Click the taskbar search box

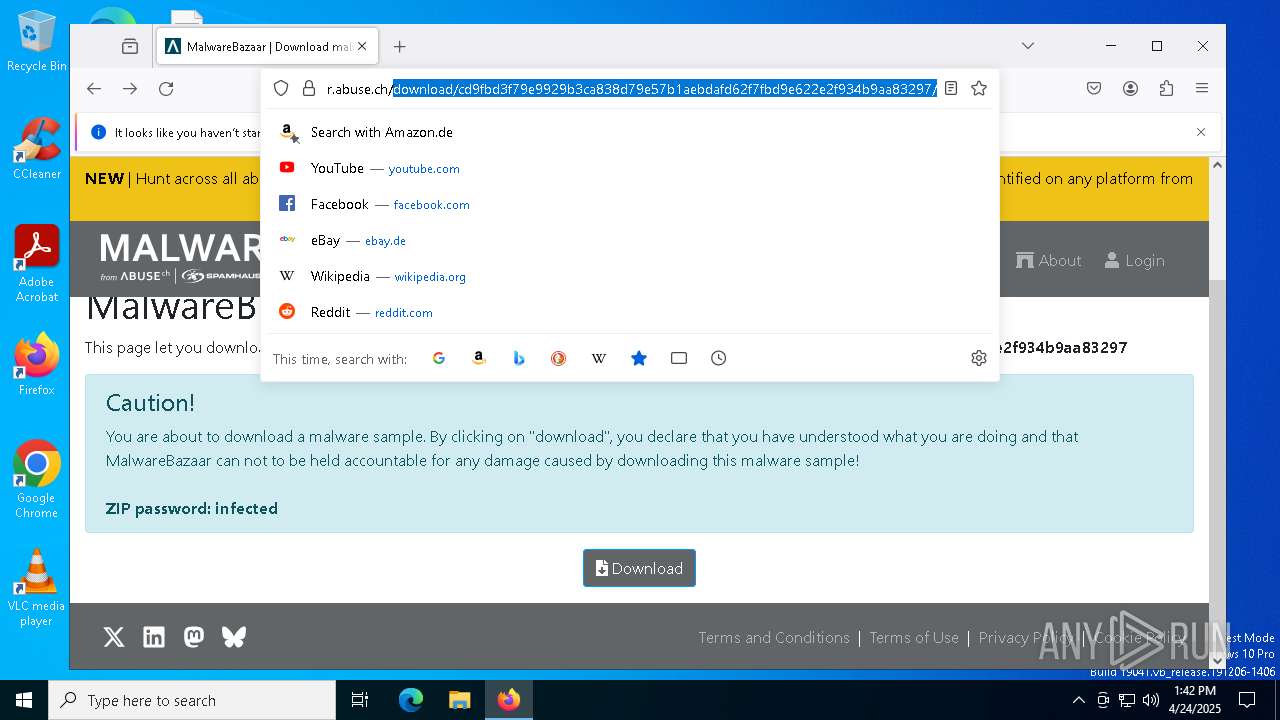(x=192, y=700)
